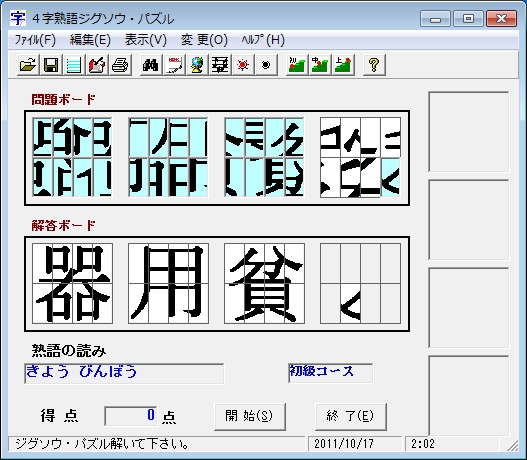
Task: Click the only cyan tile in fourth problem block
Action: tap(391, 177)
